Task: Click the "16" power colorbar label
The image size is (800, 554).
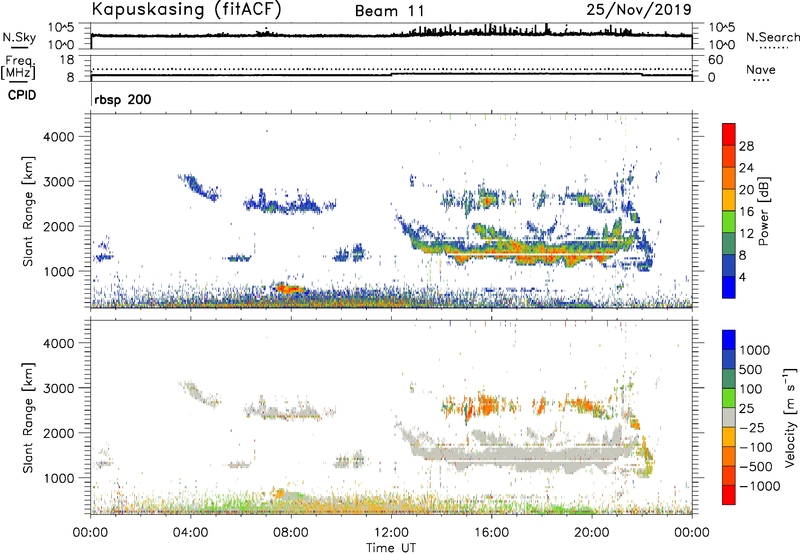Action: [746, 212]
